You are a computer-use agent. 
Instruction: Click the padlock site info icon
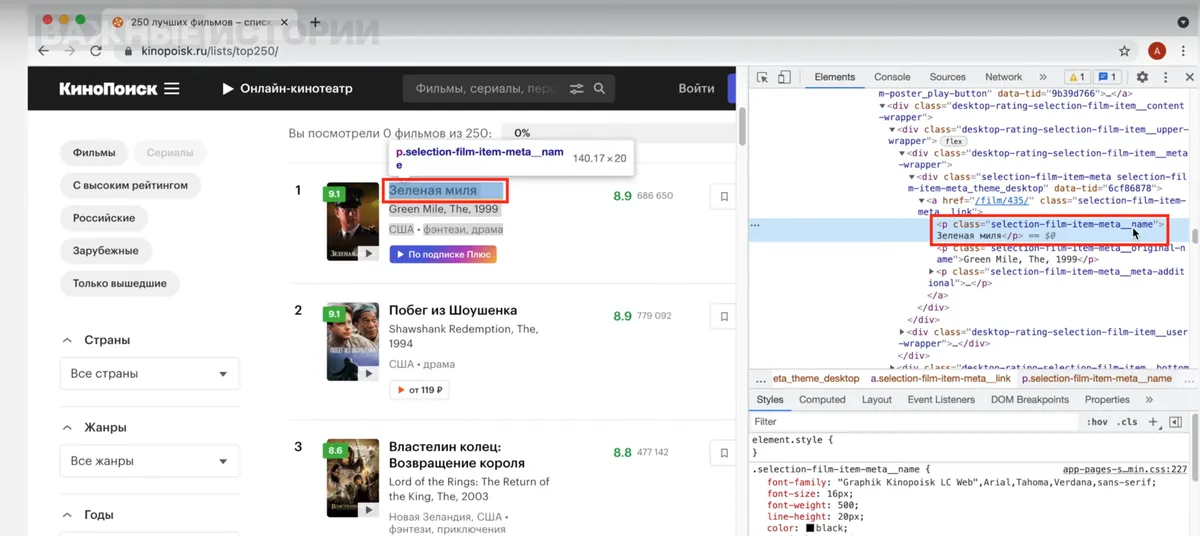127,51
